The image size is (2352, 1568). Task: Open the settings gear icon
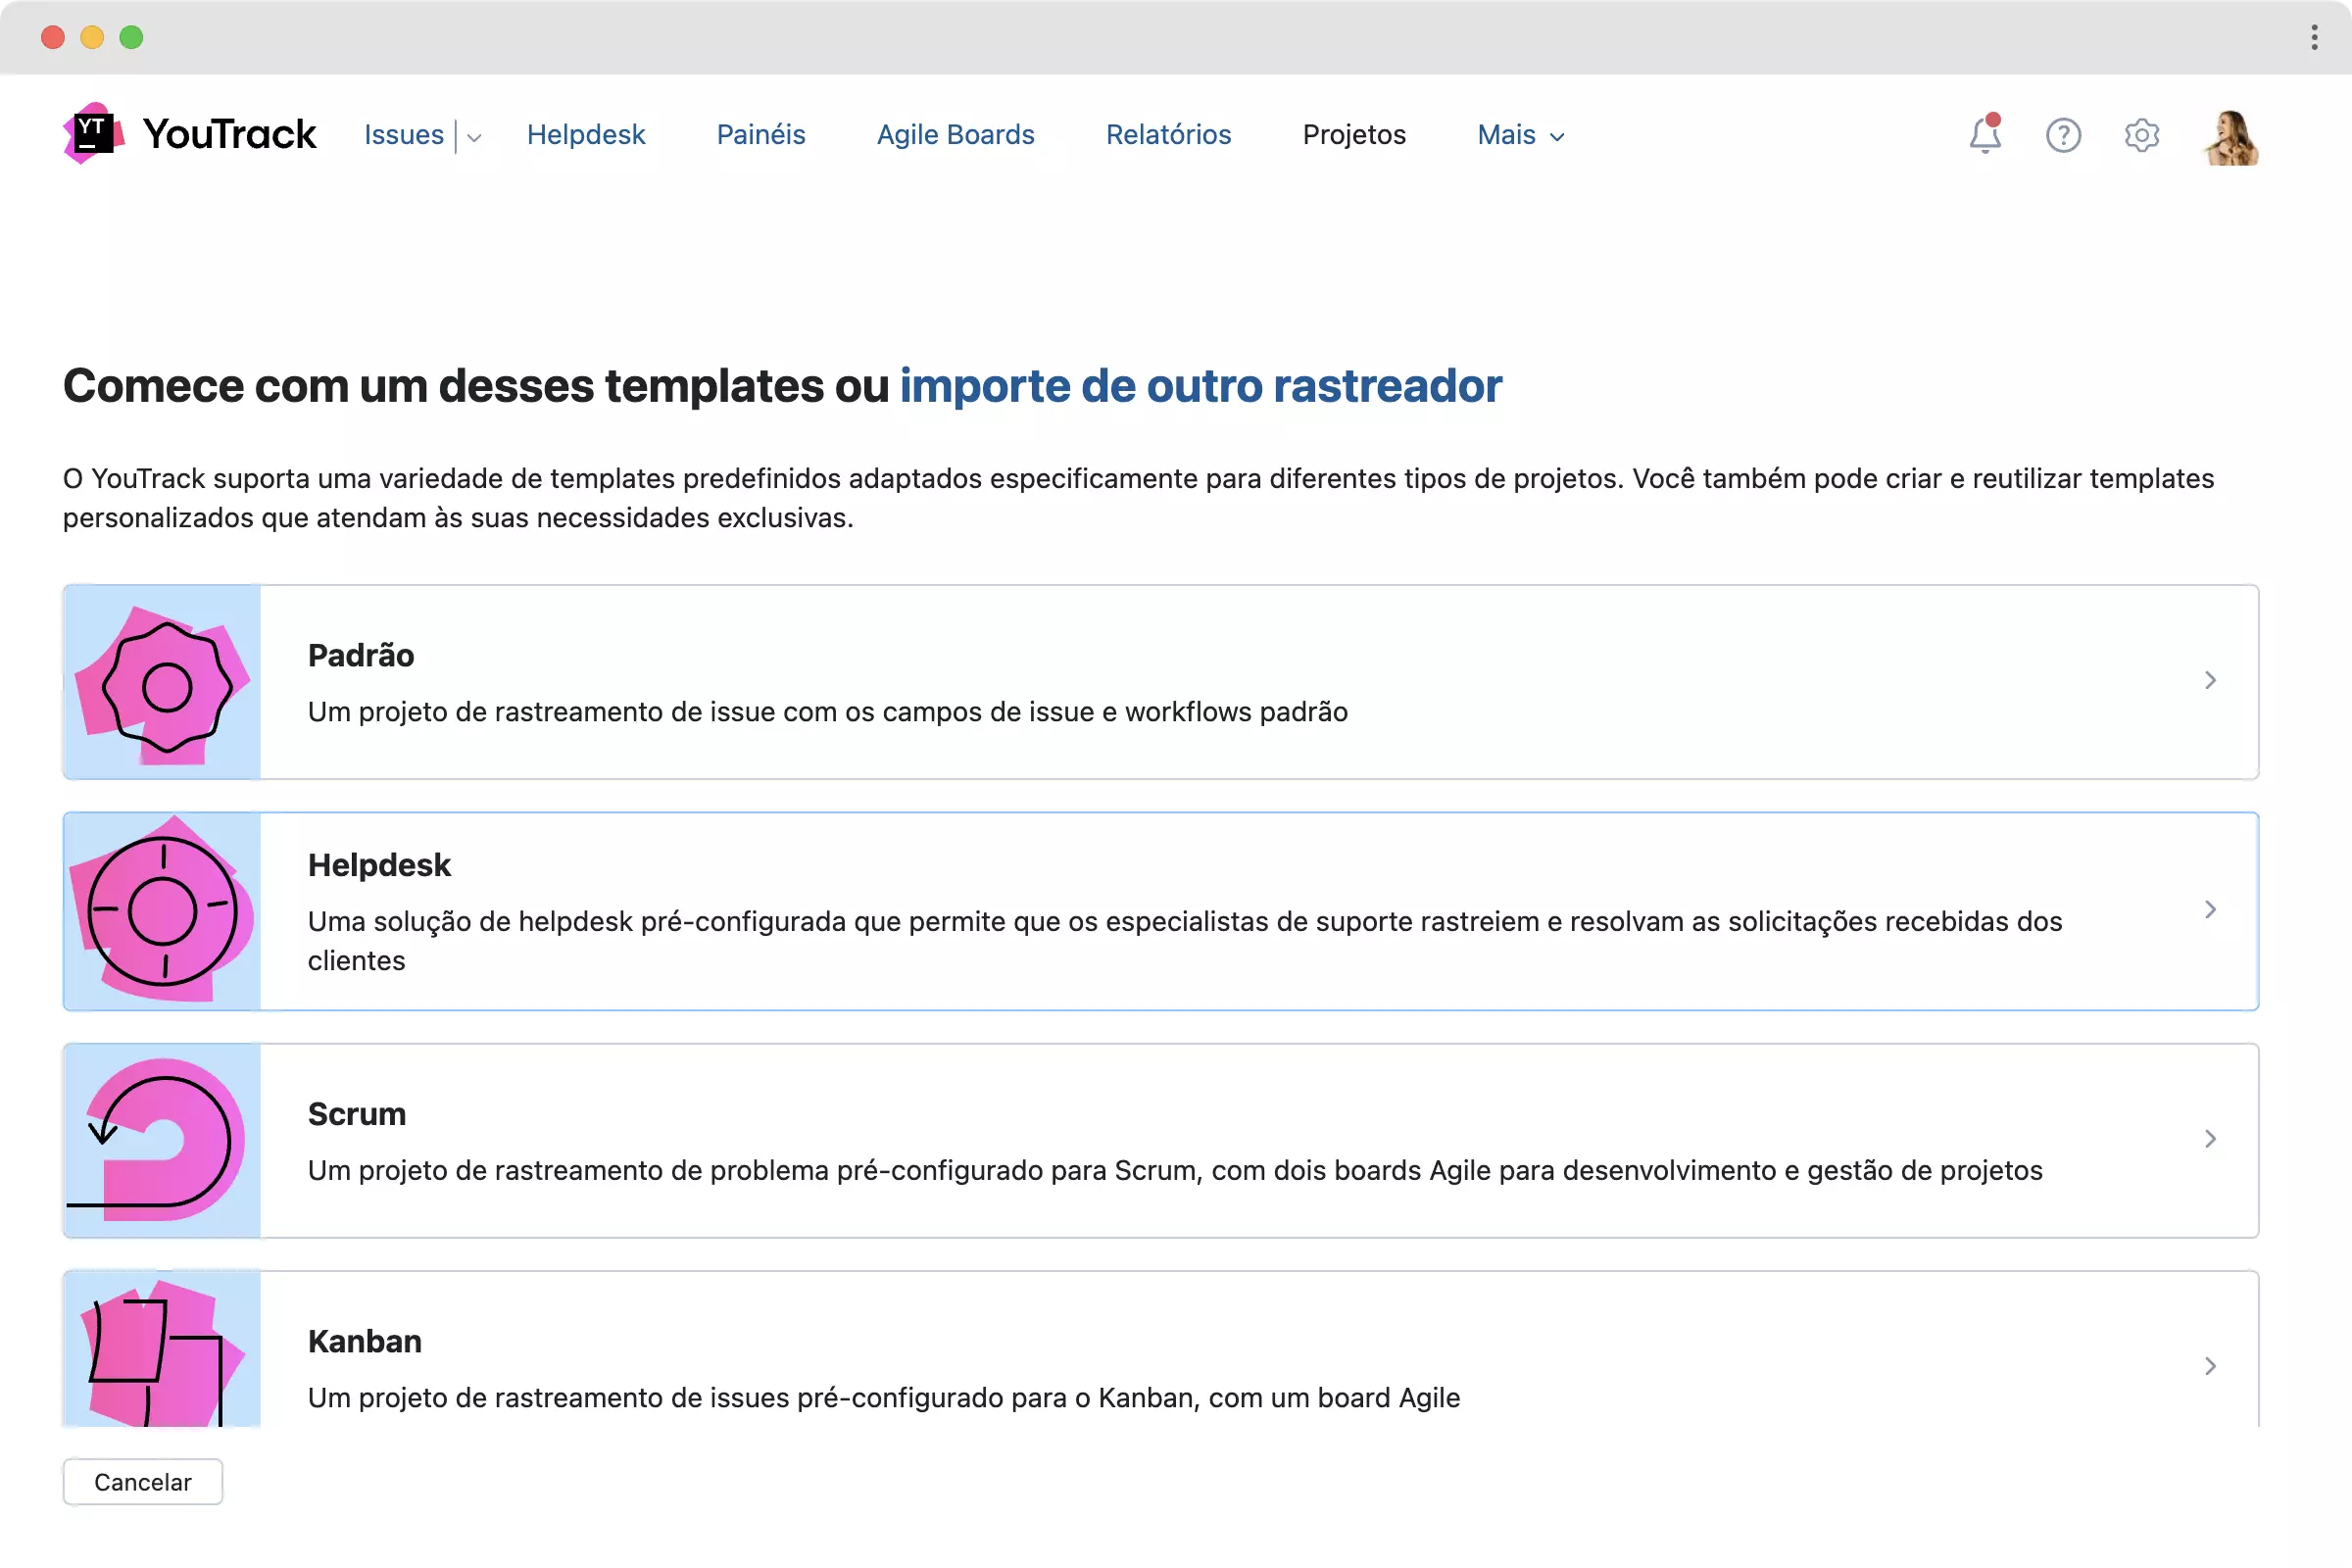[2141, 135]
